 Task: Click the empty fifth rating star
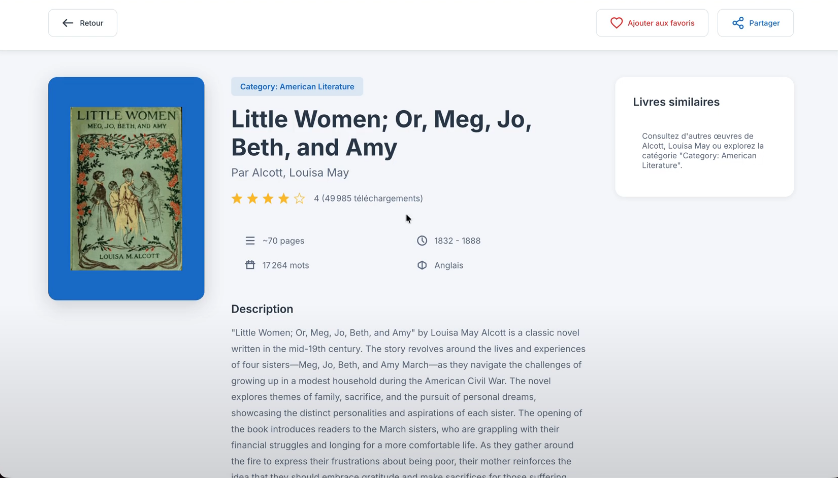pos(299,198)
